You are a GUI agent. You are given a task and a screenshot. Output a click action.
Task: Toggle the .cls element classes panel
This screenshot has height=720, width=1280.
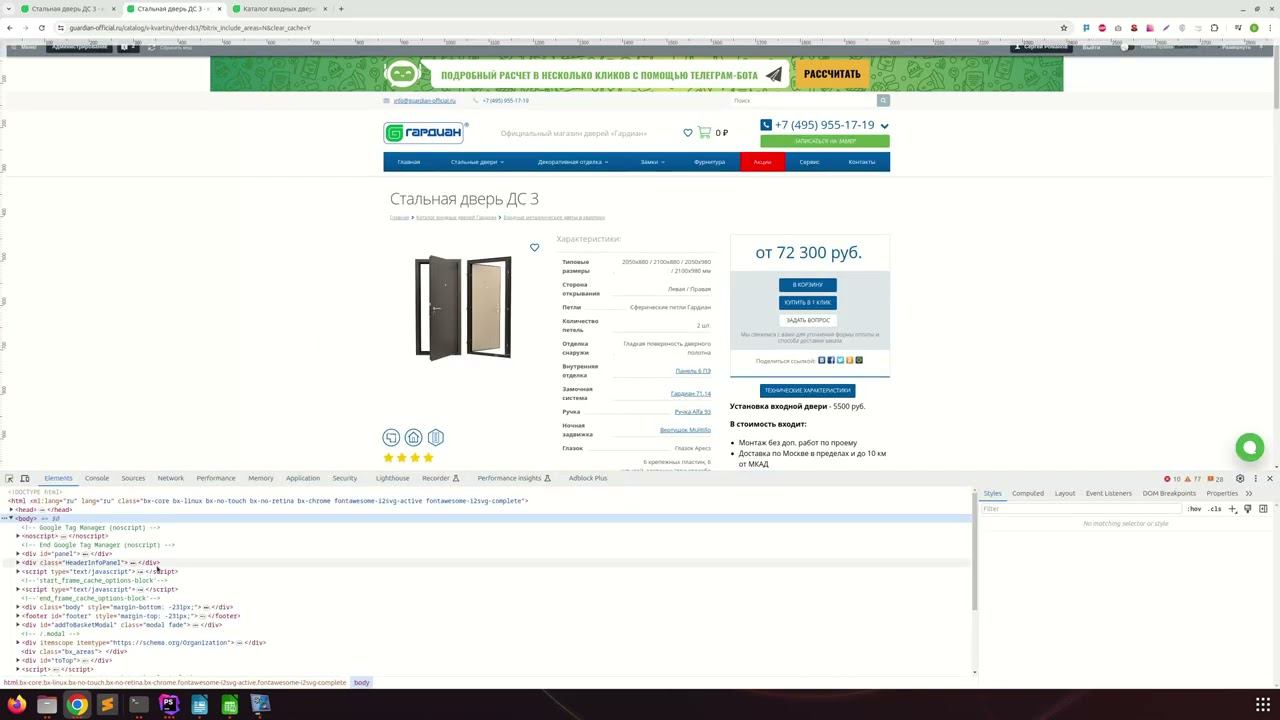[x=1214, y=509]
